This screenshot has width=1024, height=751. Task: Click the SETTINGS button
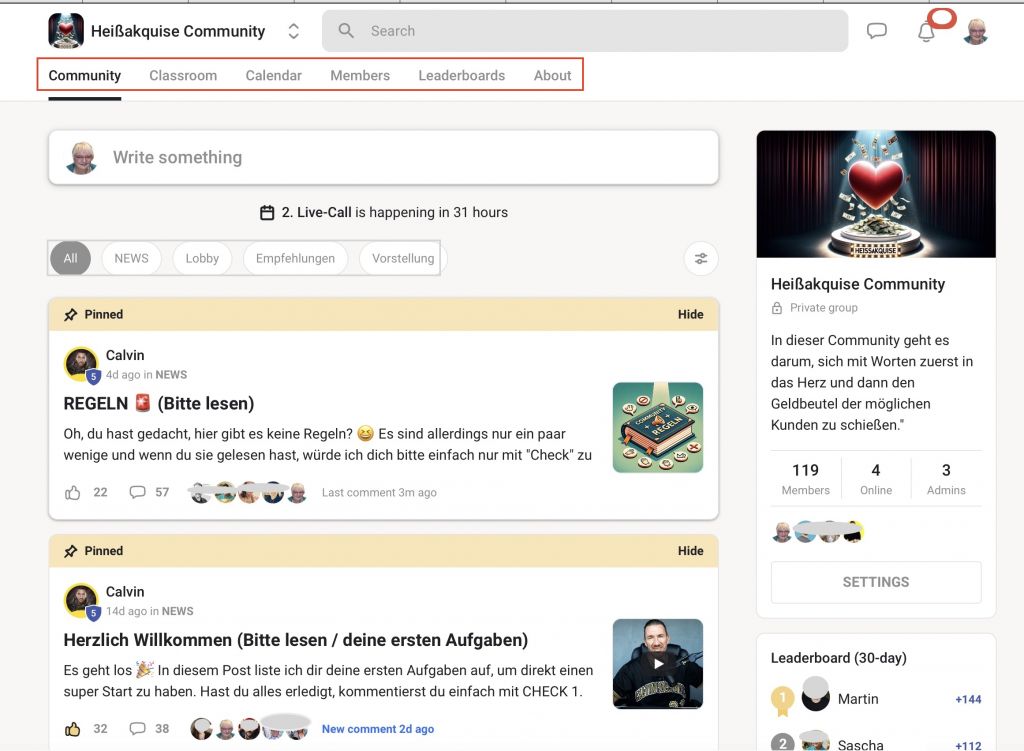876,582
